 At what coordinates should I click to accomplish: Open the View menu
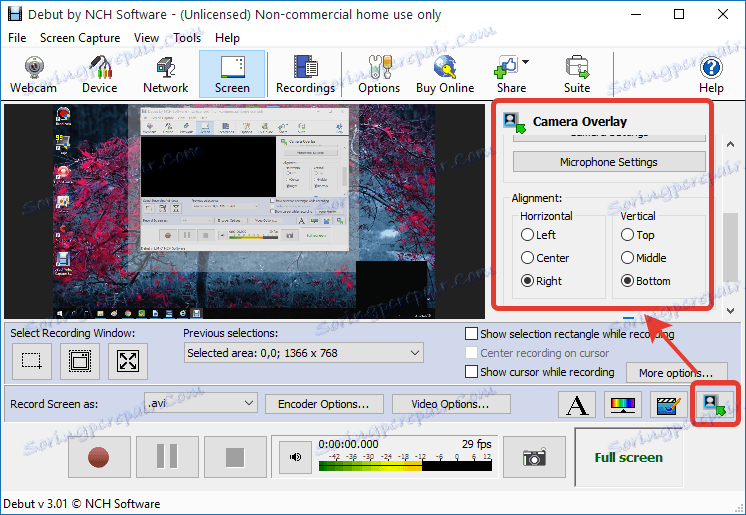tap(146, 38)
